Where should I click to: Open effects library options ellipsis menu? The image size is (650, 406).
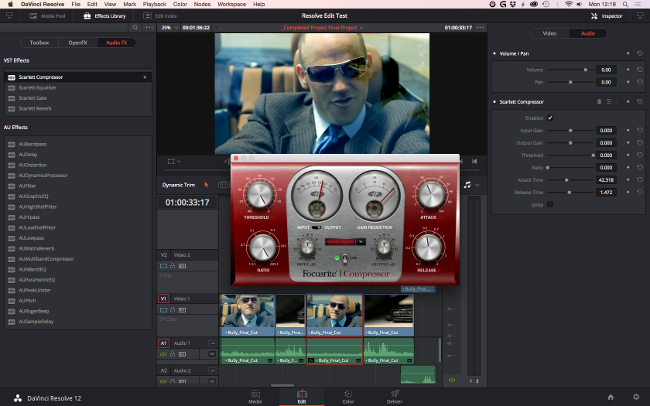pos(149,27)
